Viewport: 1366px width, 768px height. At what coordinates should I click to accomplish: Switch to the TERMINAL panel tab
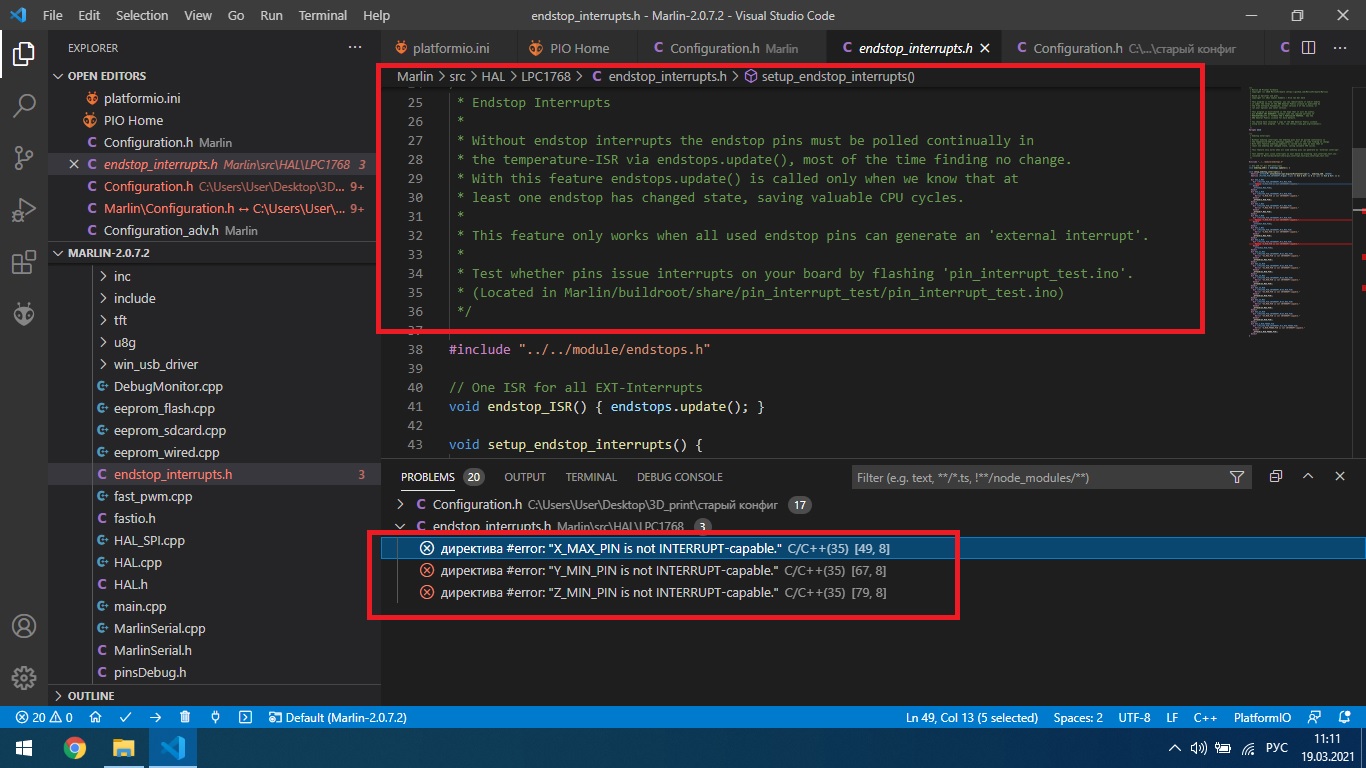591,477
